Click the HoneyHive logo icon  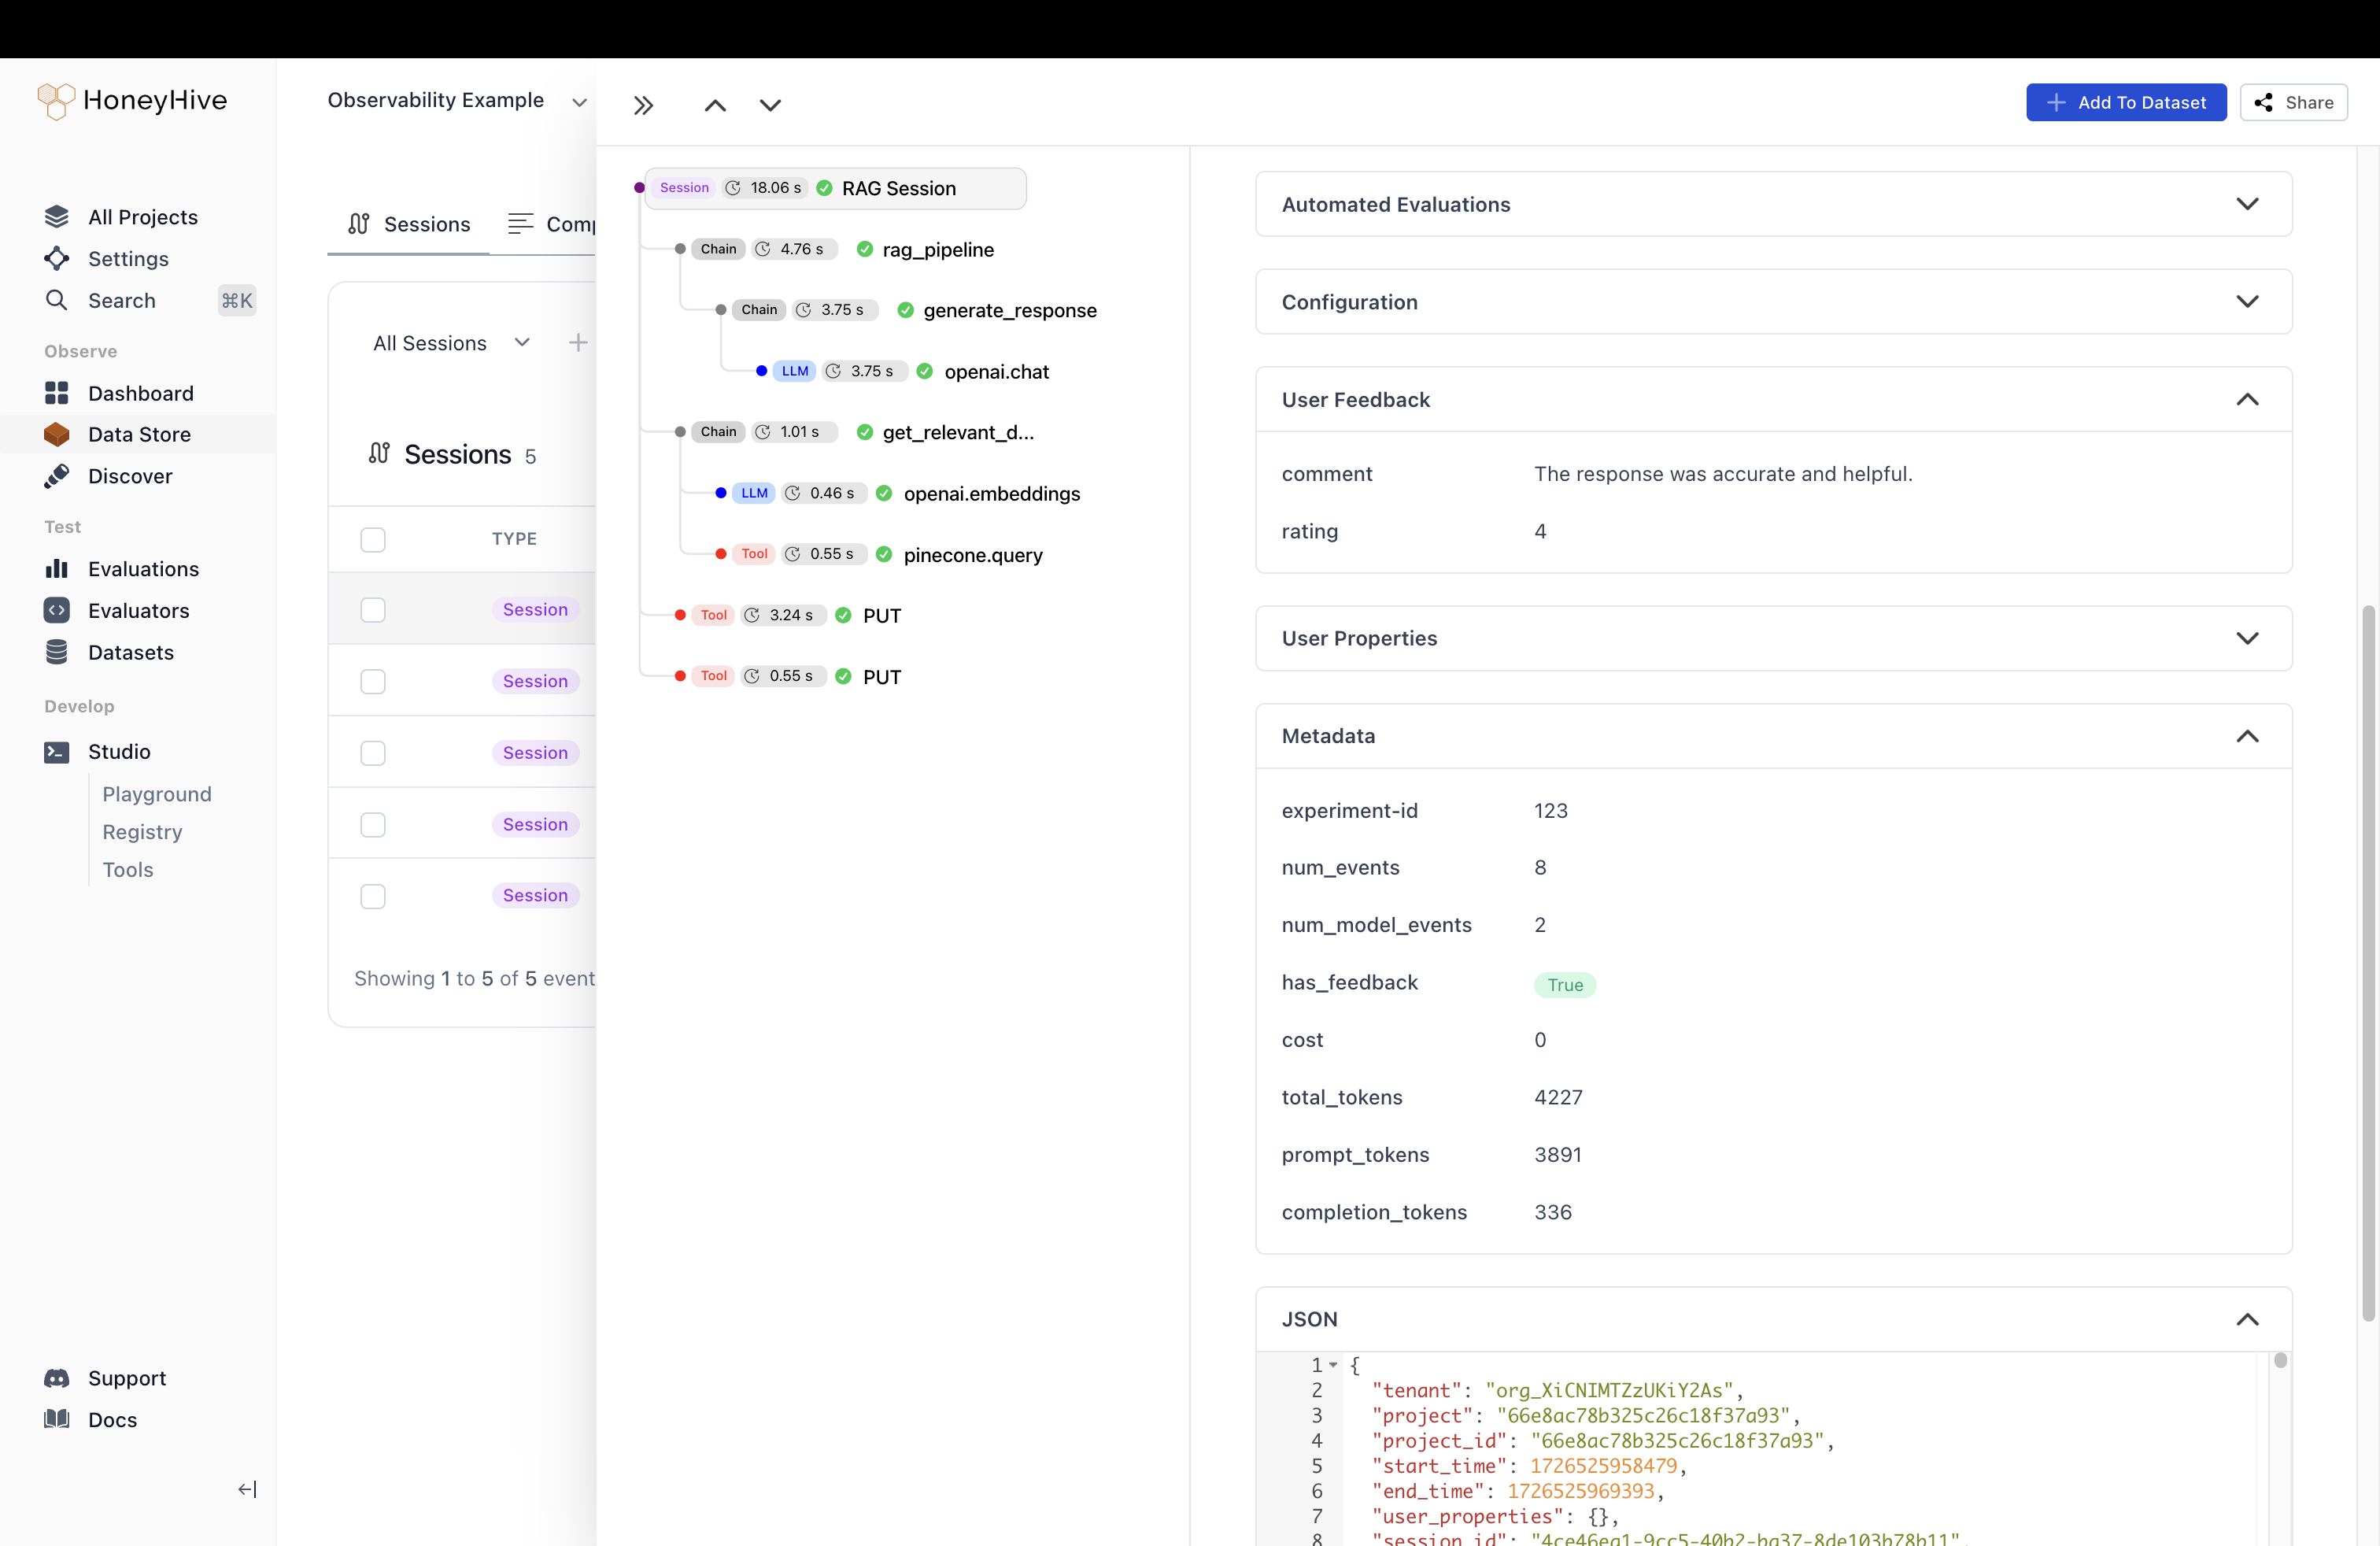56,100
